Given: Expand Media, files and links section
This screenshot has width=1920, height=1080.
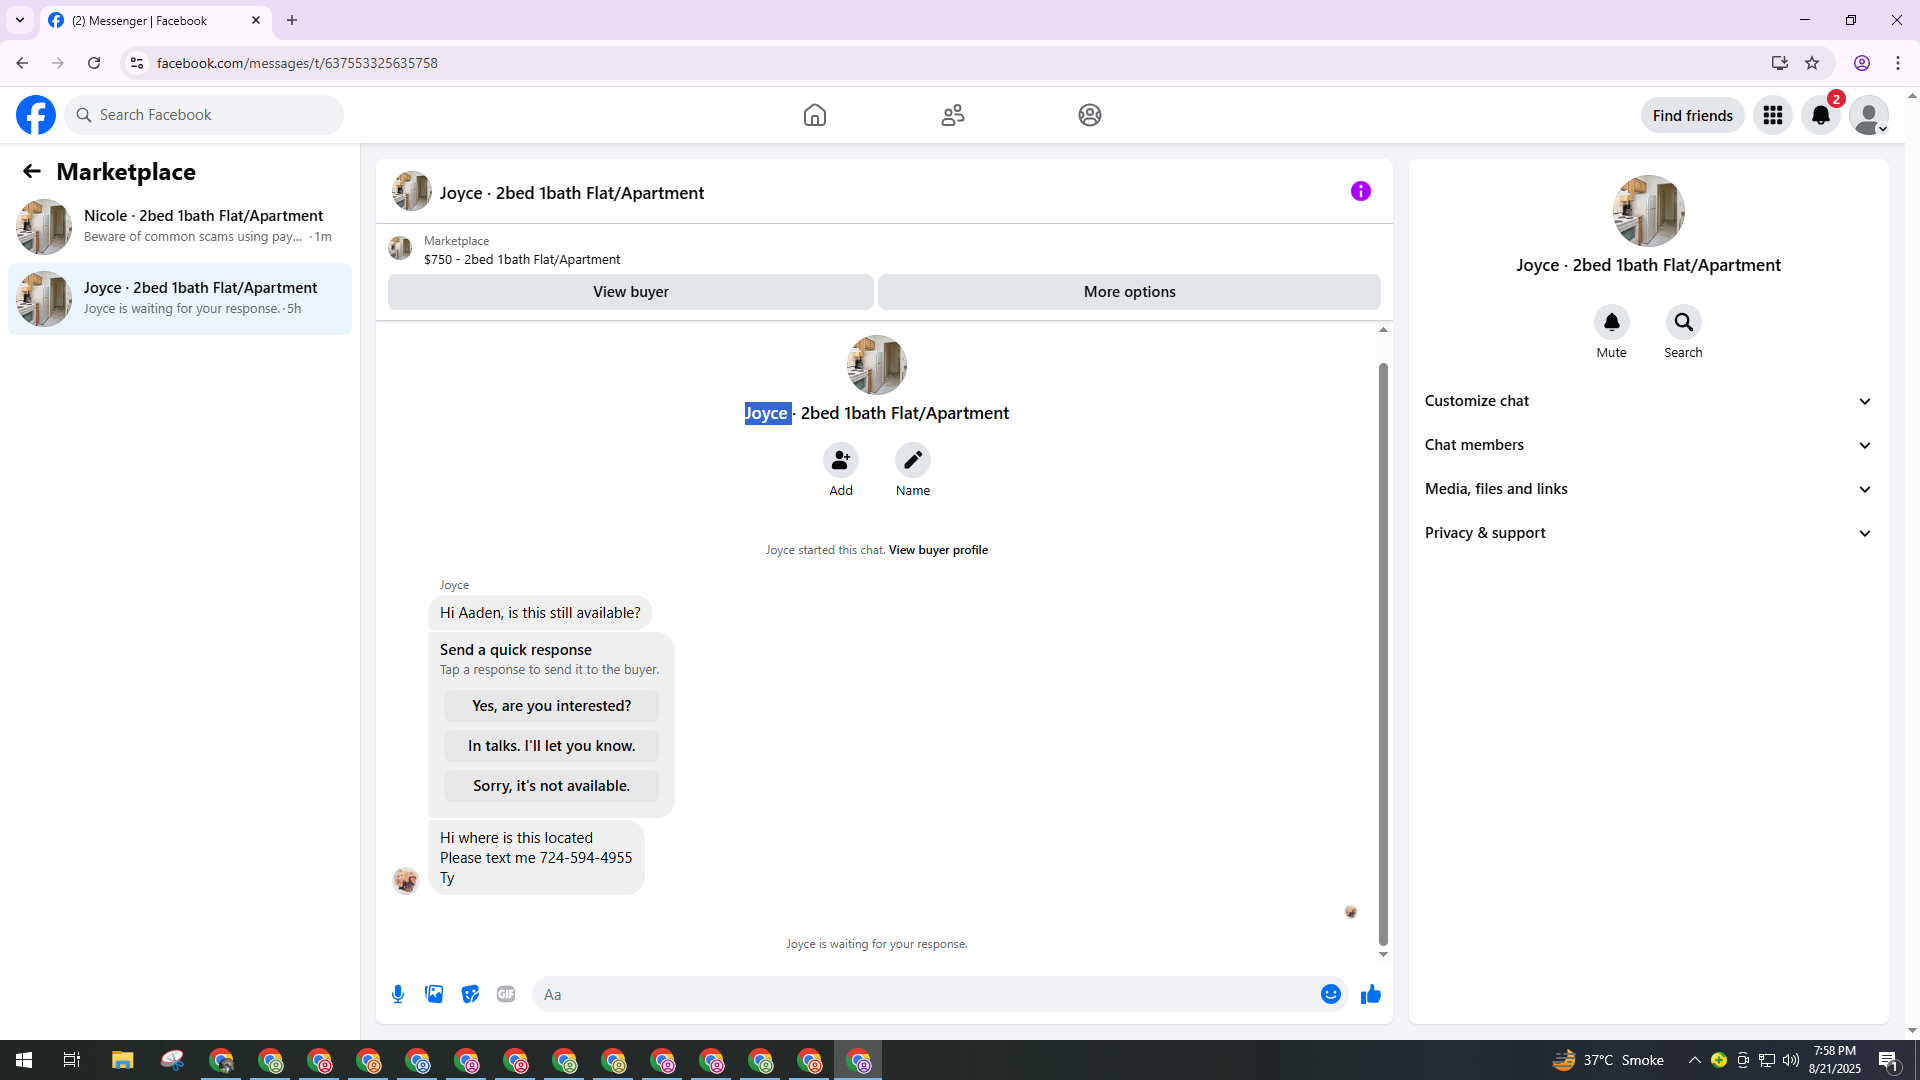Looking at the screenshot, I should pyautogui.click(x=1647, y=489).
